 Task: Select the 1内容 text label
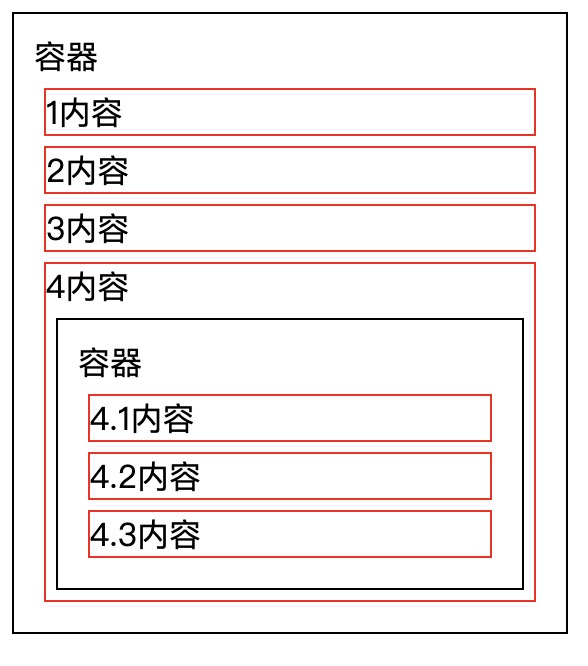pos(84,113)
